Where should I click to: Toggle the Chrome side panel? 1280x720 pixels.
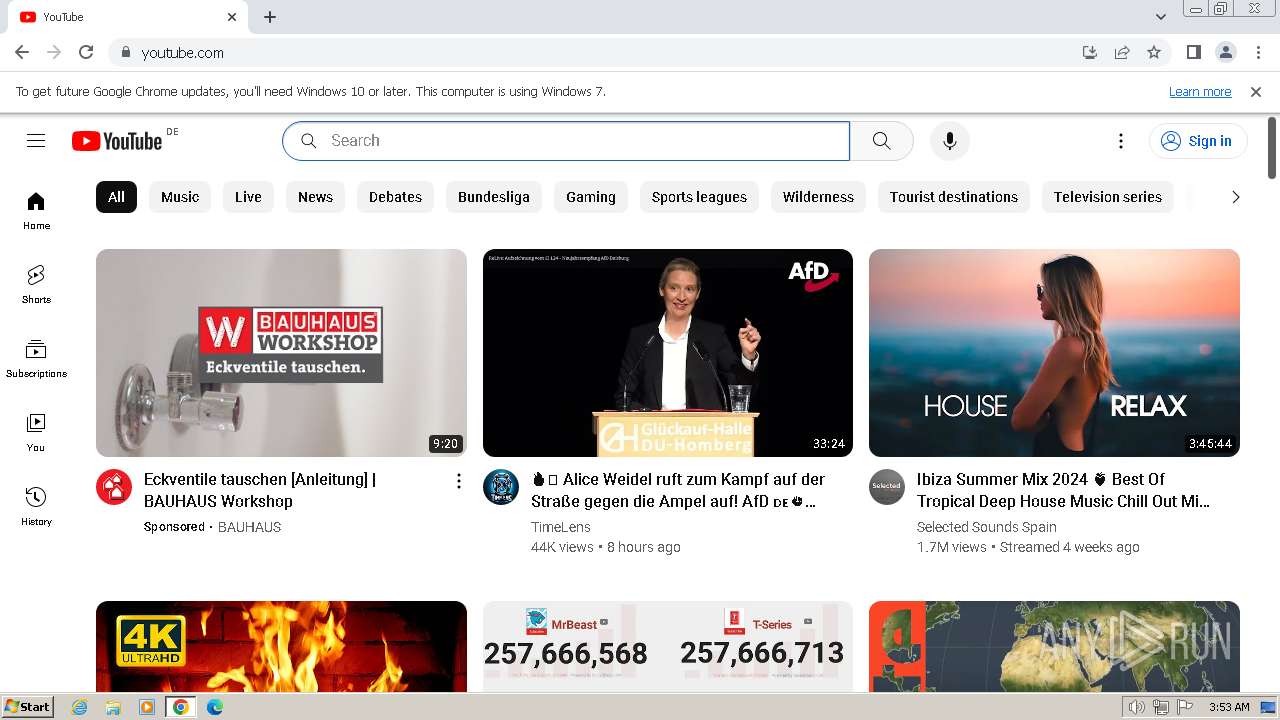pyautogui.click(x=1194, y=52)
